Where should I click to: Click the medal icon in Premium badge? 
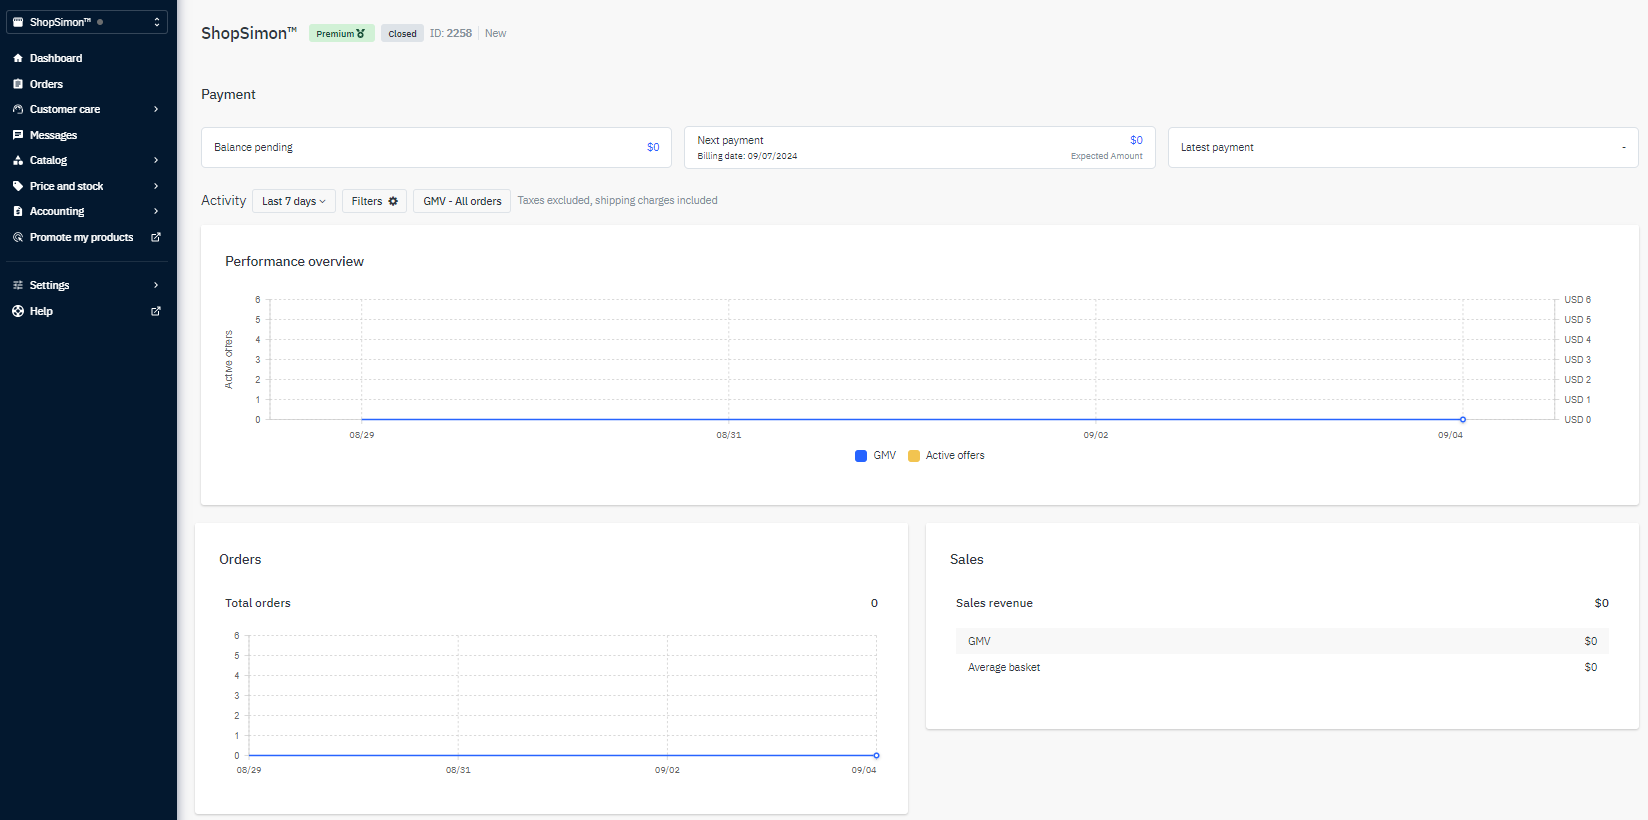coord(361,34)
